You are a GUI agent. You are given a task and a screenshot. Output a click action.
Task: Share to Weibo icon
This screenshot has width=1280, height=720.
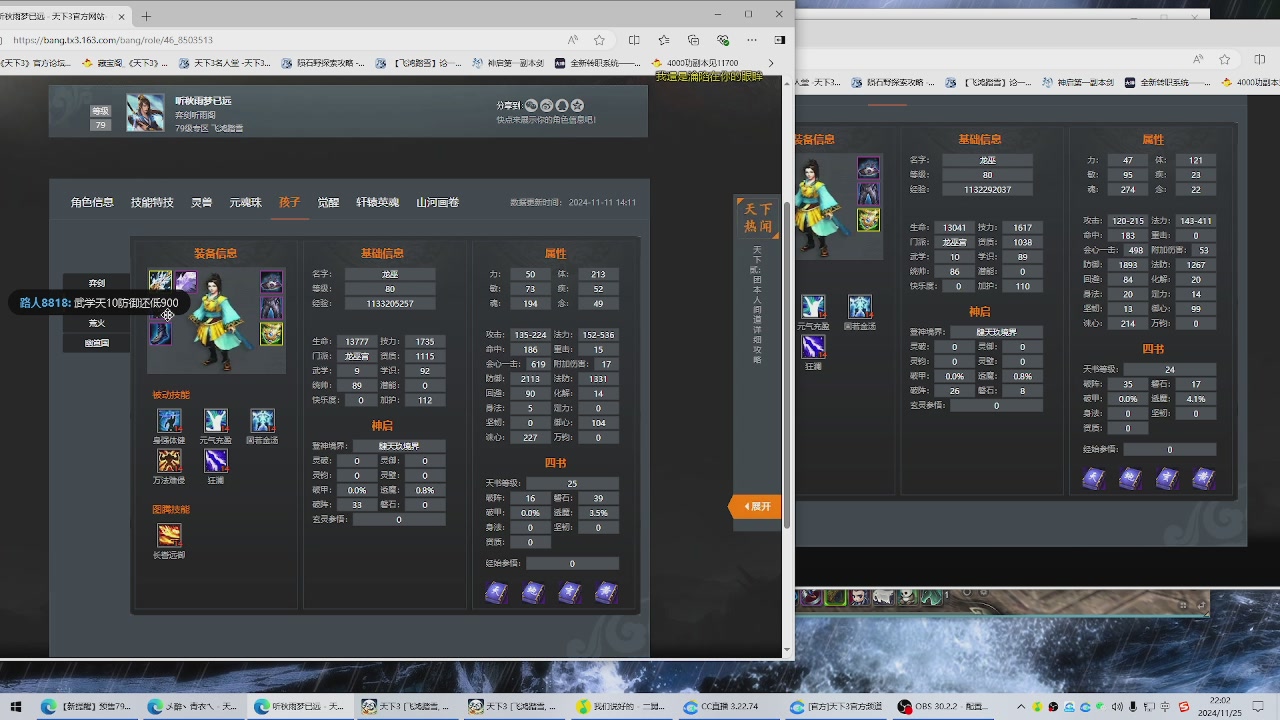547,105
